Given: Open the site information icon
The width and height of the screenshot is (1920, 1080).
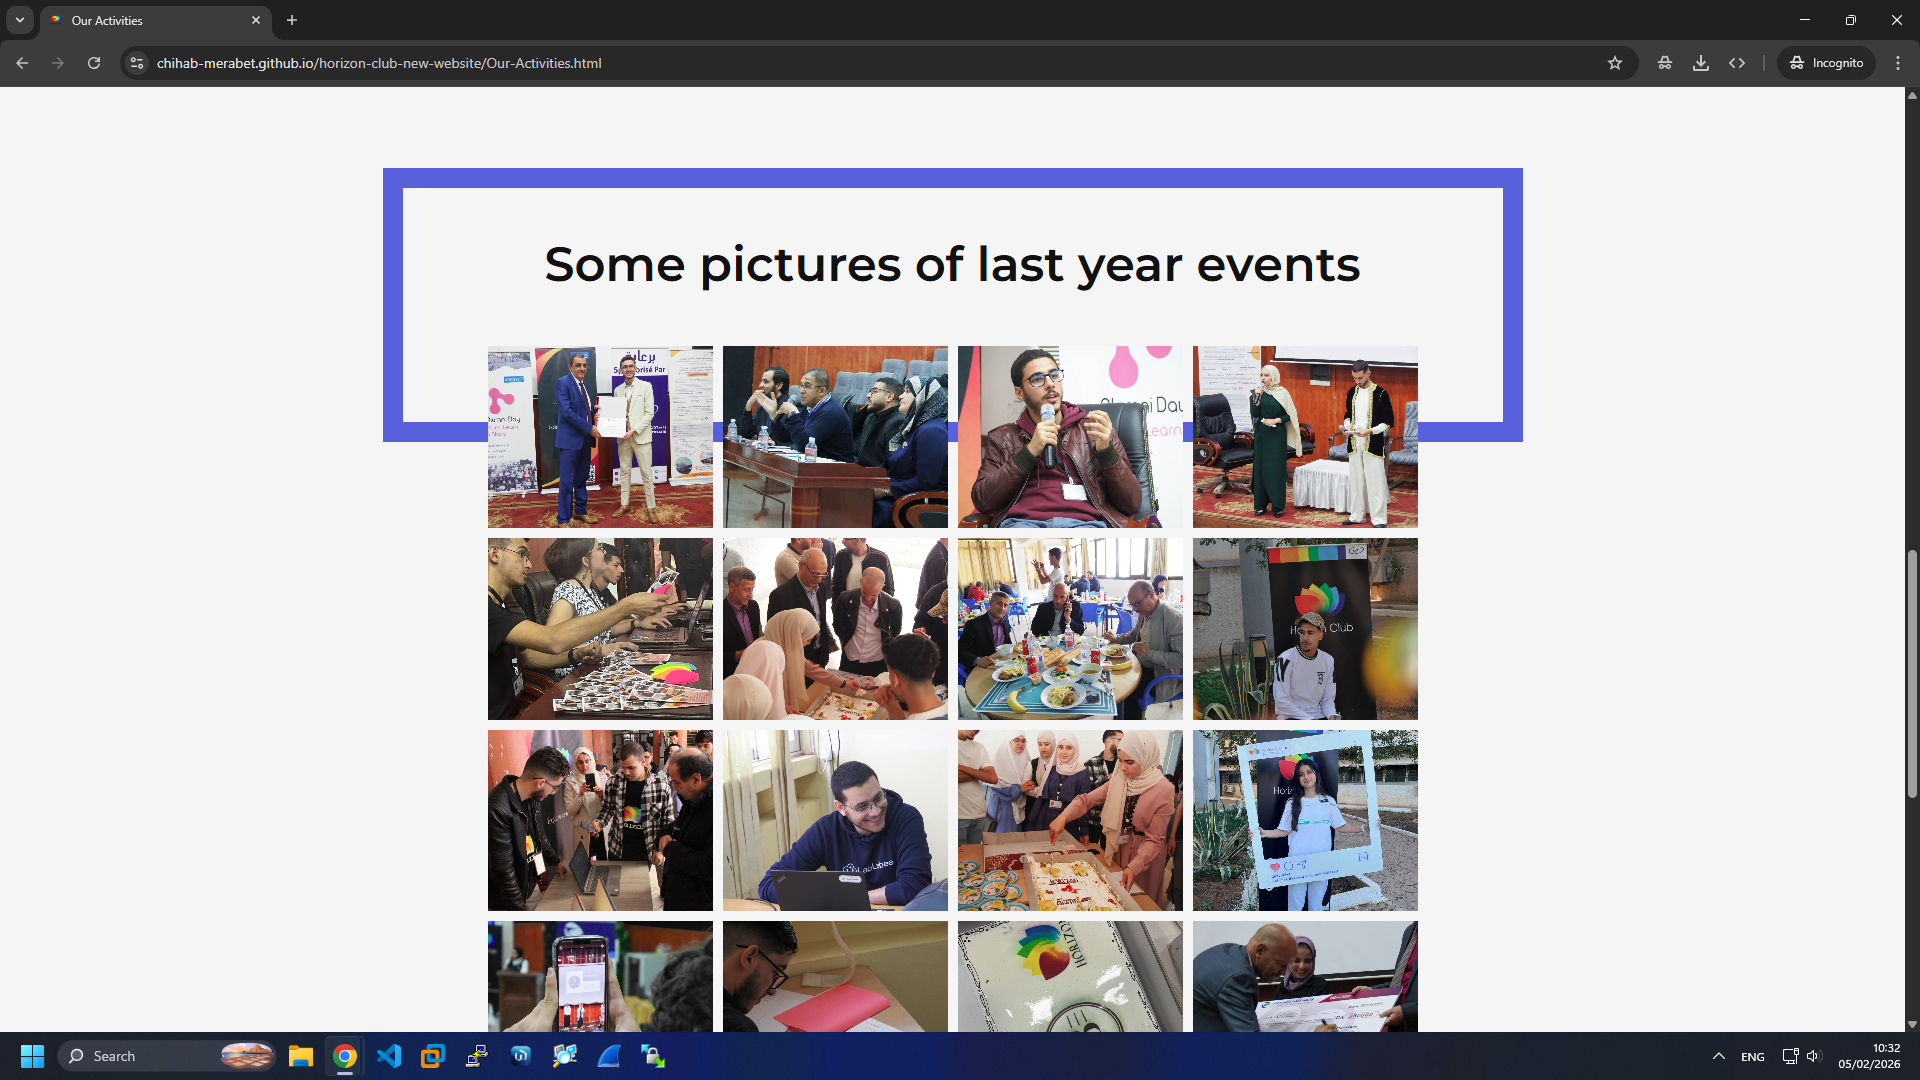Looking at the screenshot, I should coord(137,63).
